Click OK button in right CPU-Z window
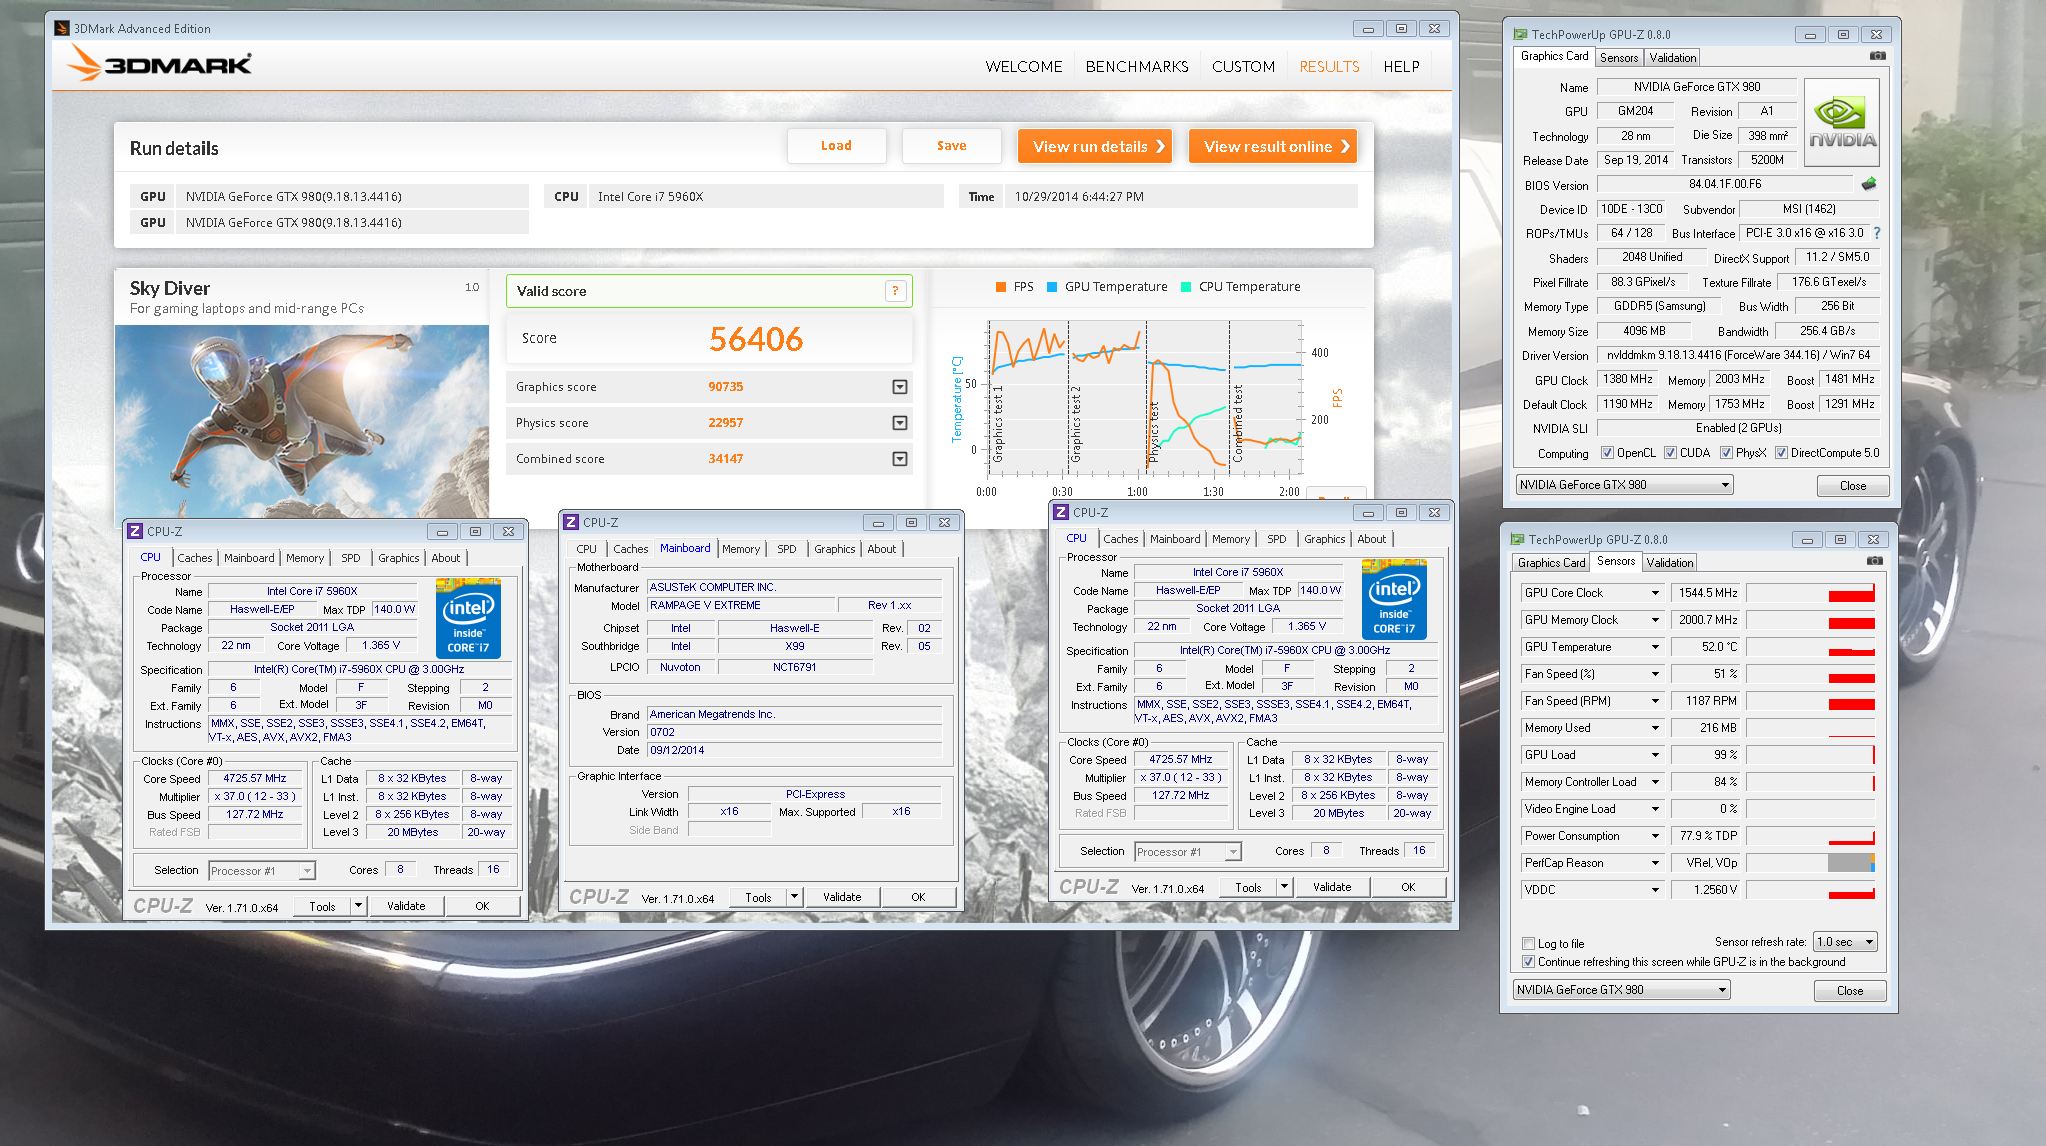 [1408, 887]
